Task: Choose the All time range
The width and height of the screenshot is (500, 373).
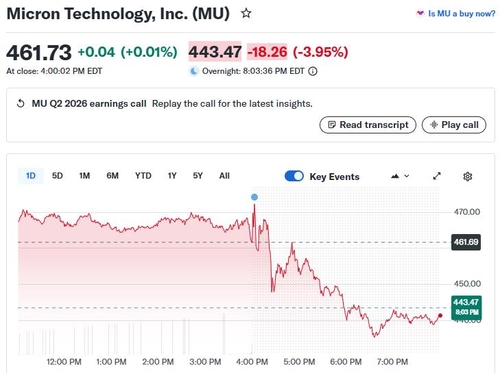Action: 224,176
